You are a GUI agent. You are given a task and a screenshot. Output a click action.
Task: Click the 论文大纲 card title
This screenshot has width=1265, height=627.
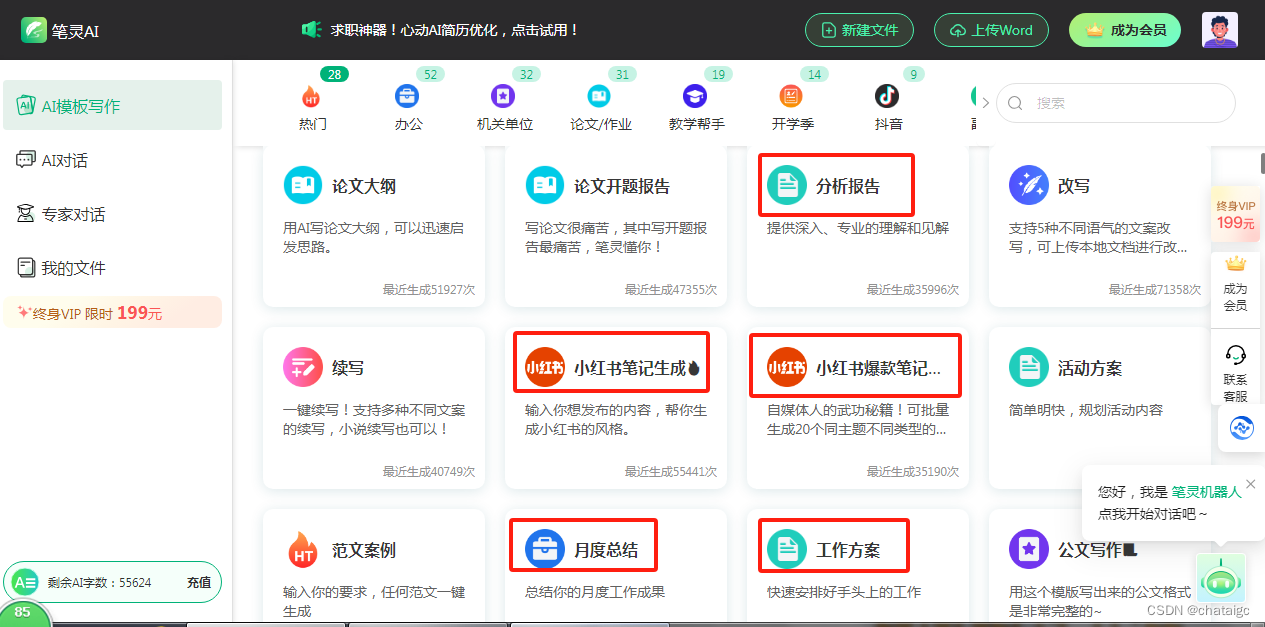click(364, 186)
